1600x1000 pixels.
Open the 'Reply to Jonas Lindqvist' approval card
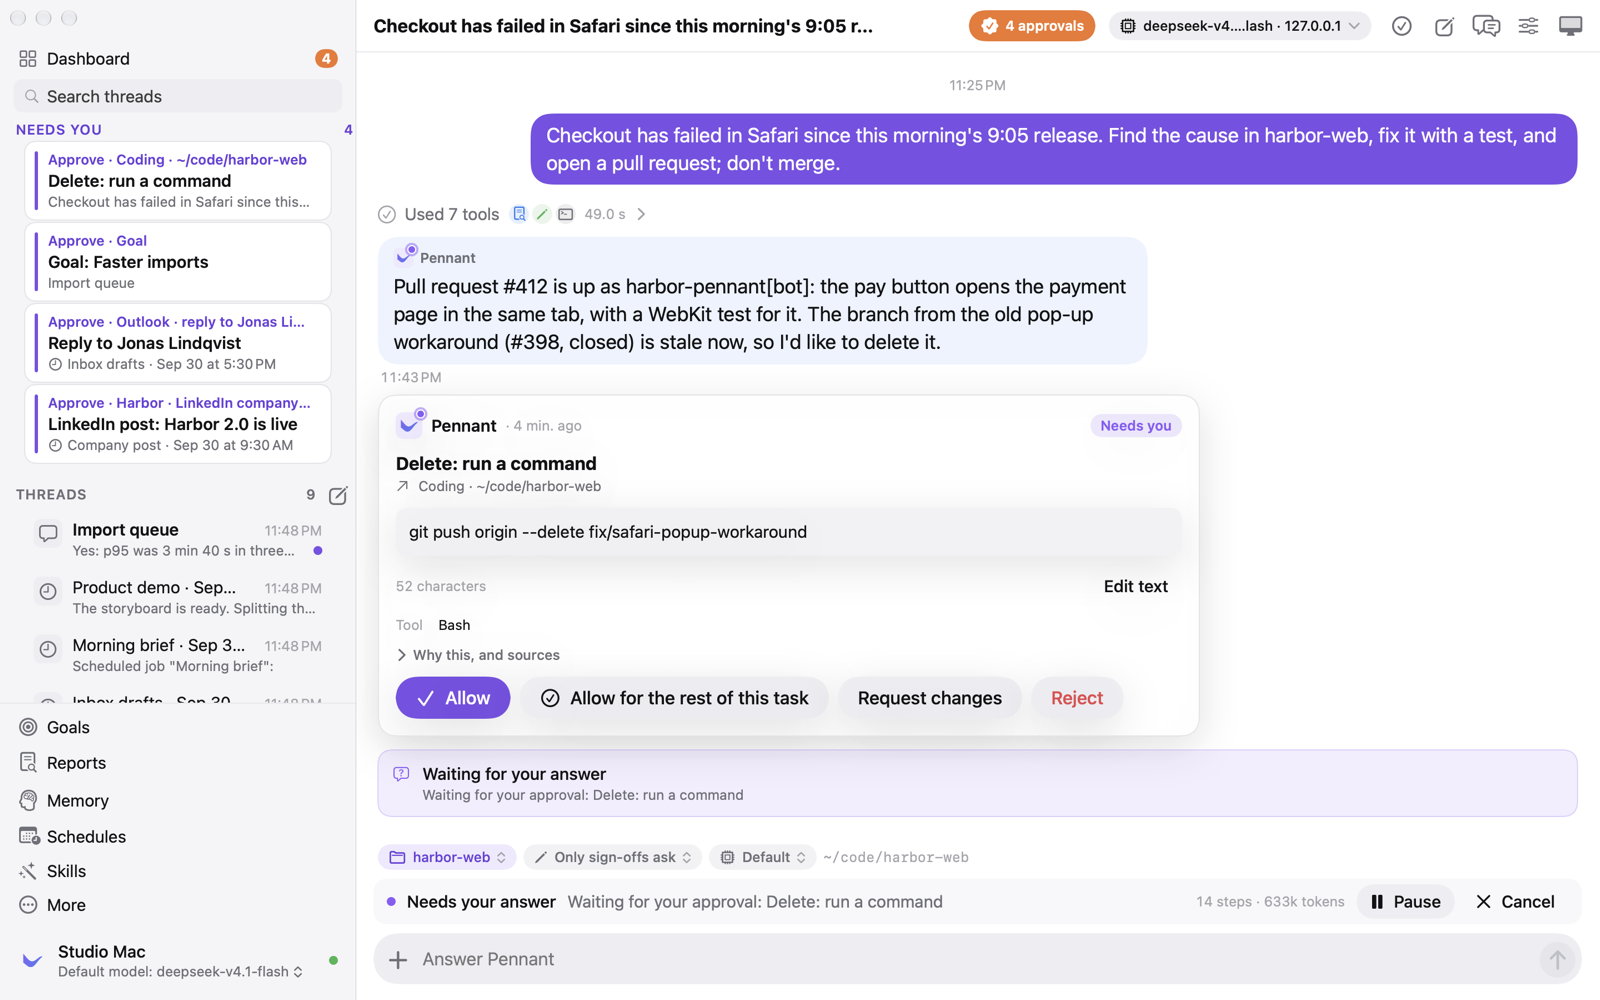pyautogui.click(x=178, y=343)
